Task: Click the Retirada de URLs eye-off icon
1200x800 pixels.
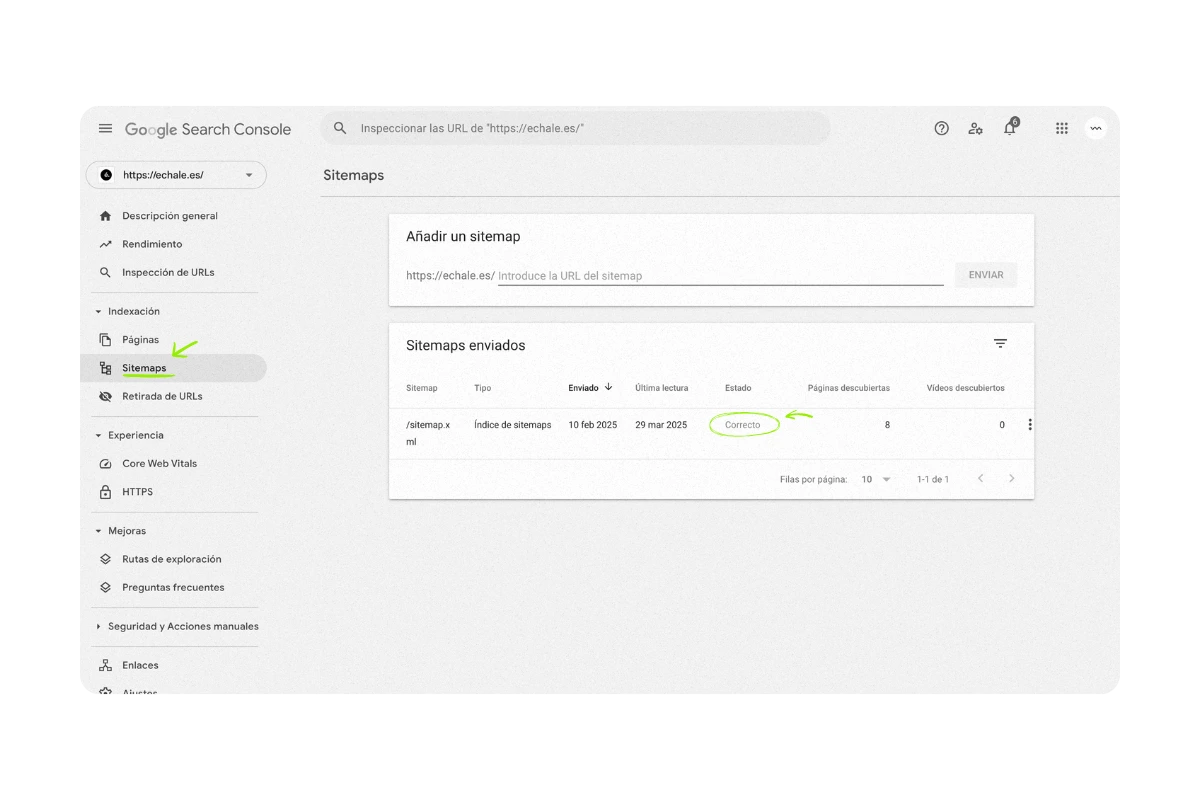Action: 105,396
